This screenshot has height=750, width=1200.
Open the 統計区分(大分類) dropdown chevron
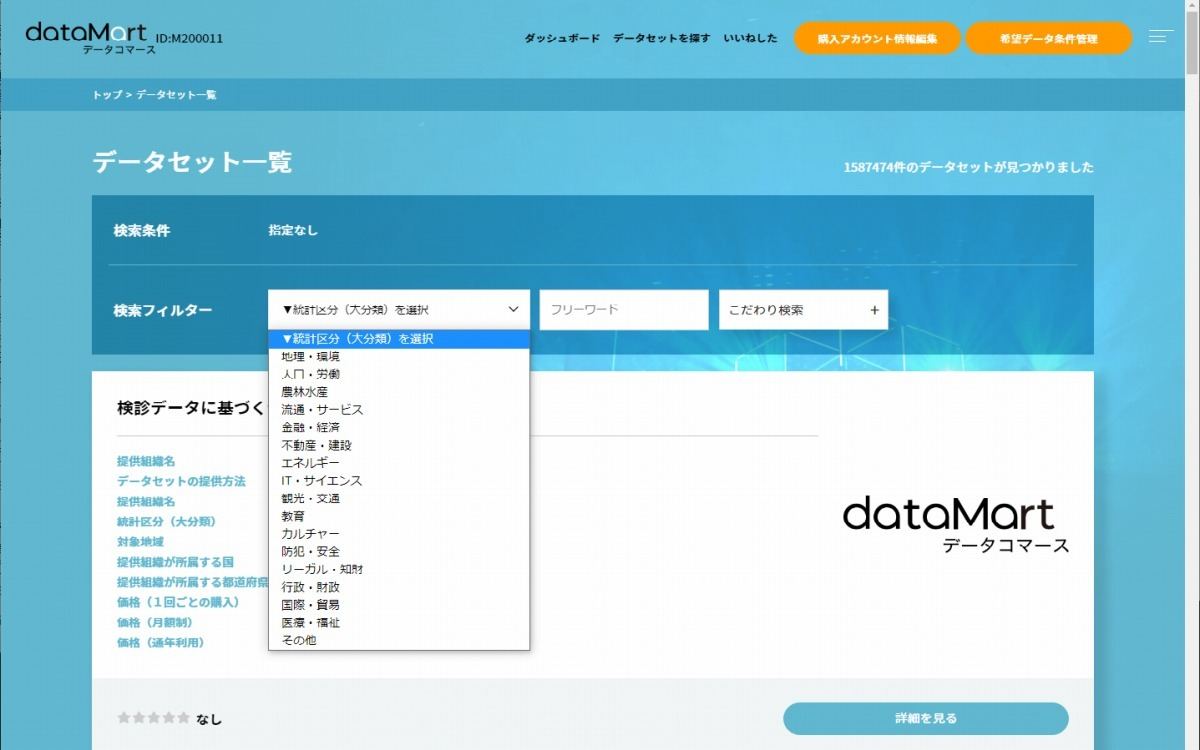point(514,310)
